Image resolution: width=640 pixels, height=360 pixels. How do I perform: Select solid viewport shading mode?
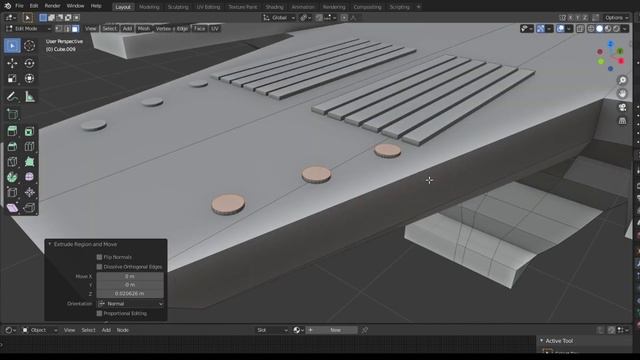tap(599, 29)
